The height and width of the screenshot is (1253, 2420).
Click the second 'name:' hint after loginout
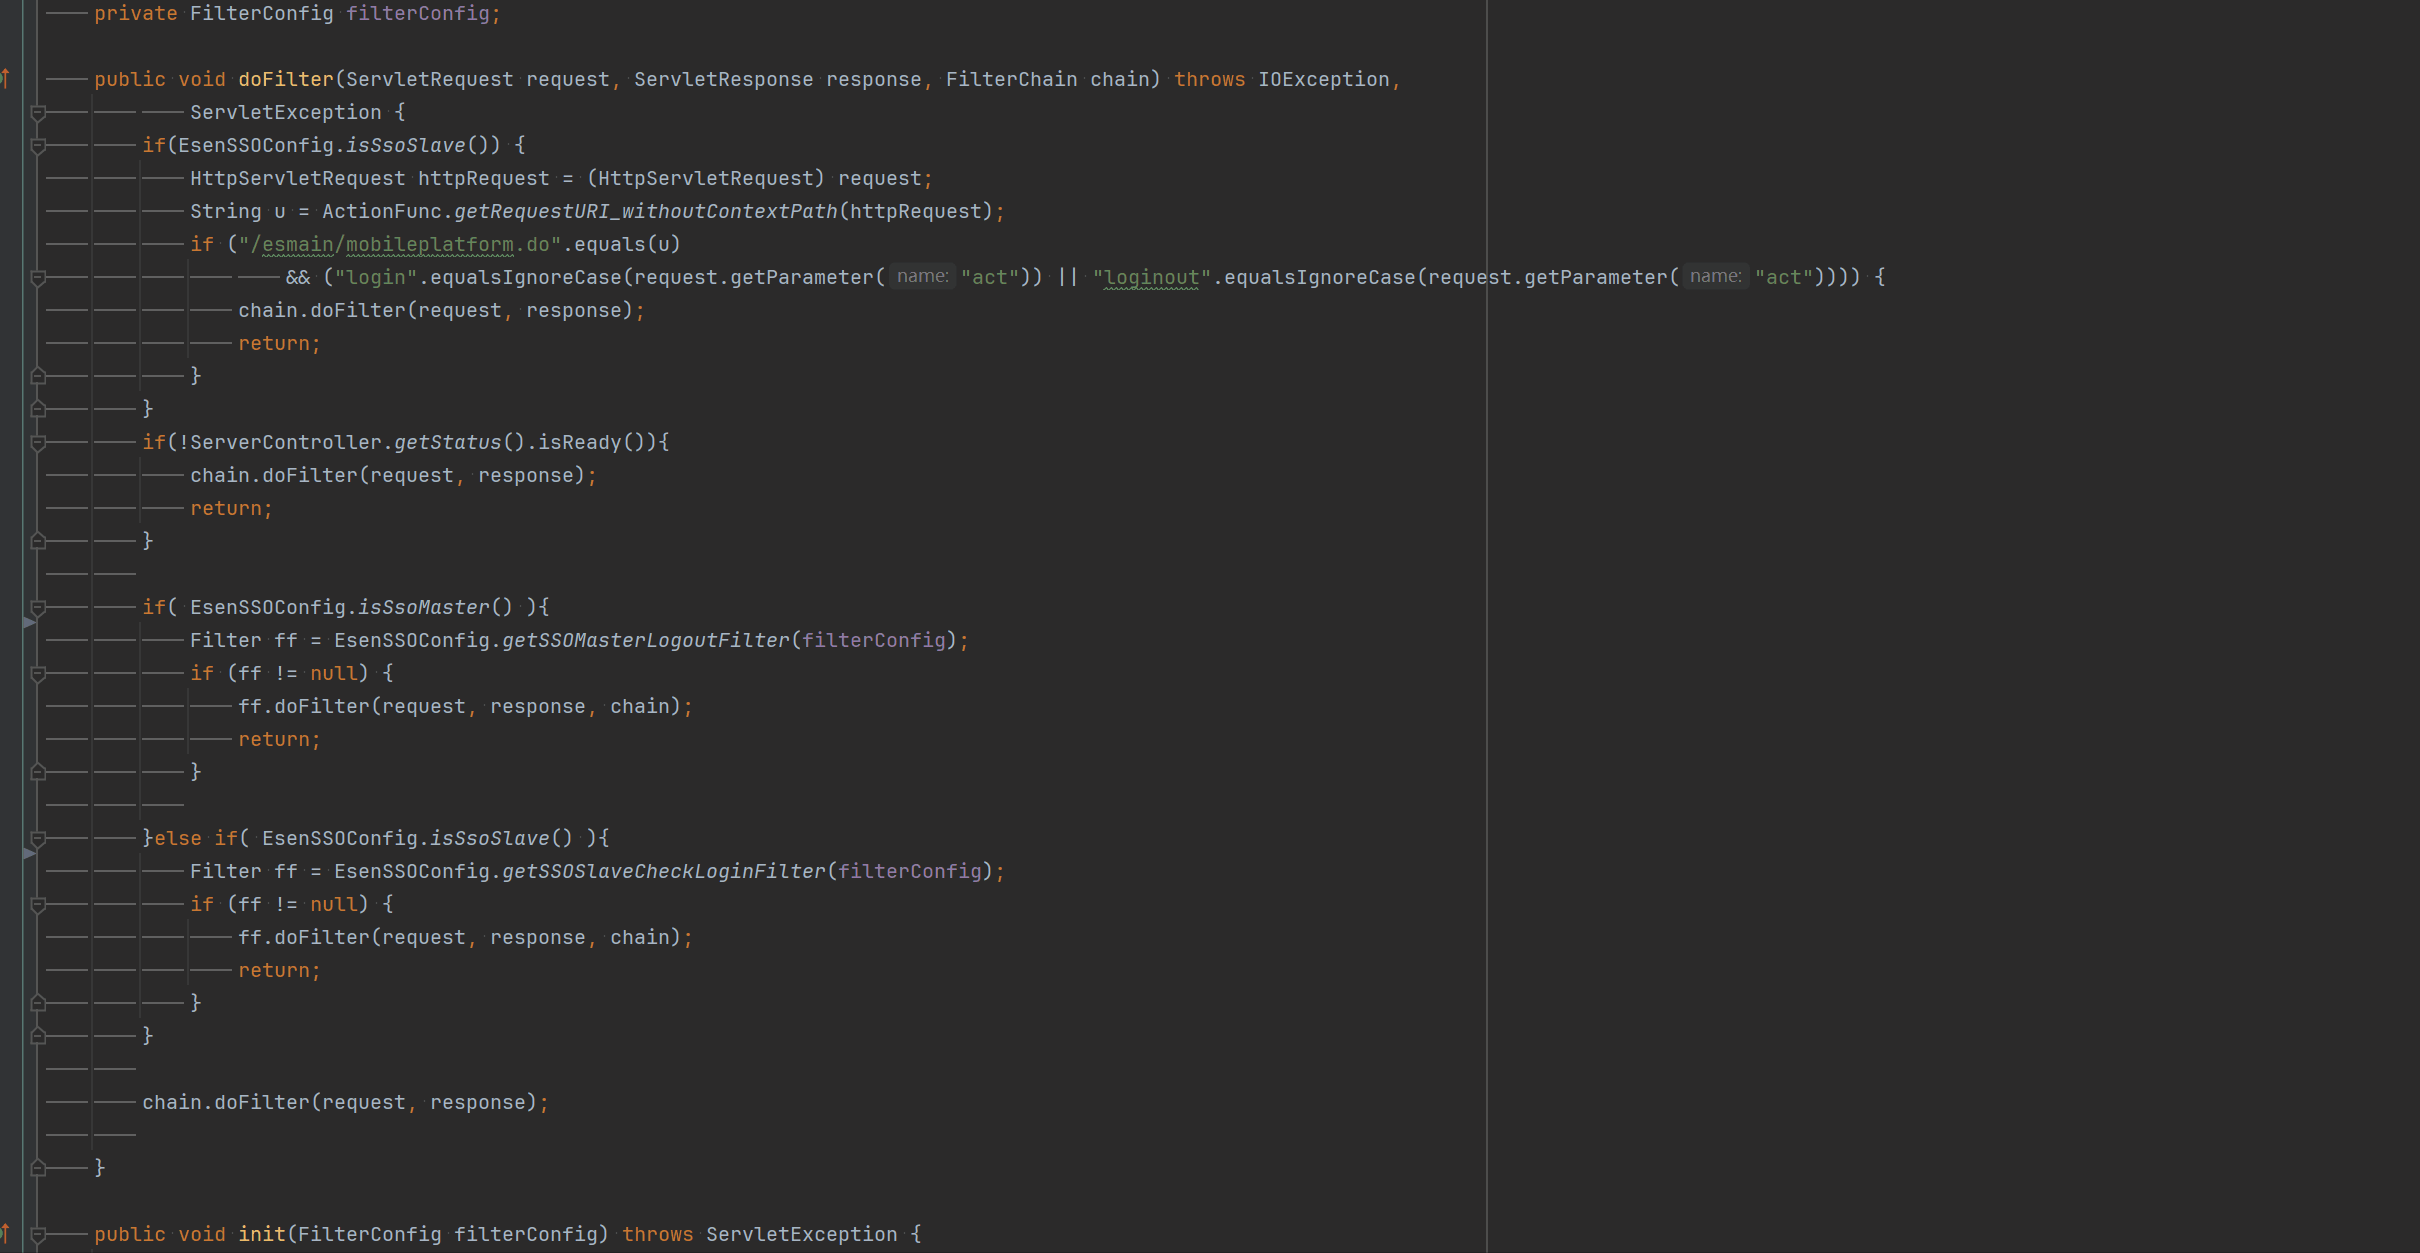click(1715, 277)
